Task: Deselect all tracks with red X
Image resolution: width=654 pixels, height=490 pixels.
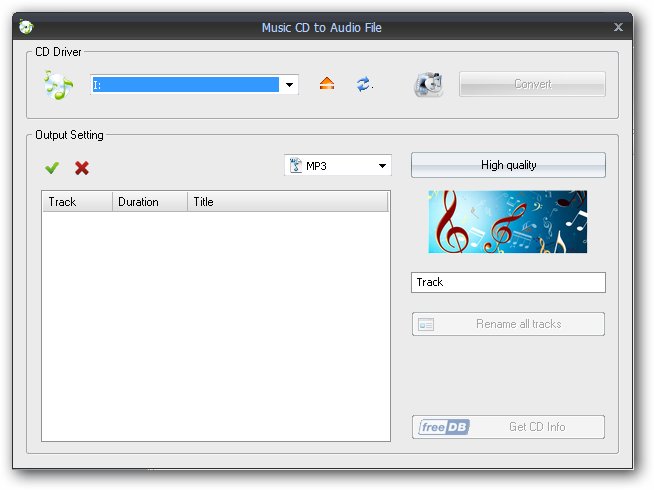Action: (x=82, y=168)
